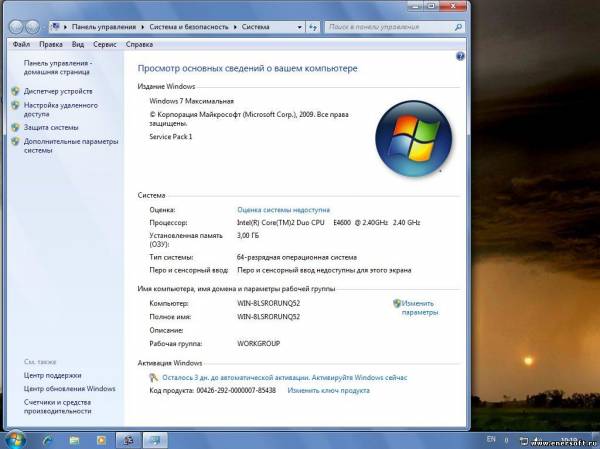Open the Файл menu
Image resolution: width=600 pixels, height=449 pixels.
click(x=21, y=44)
